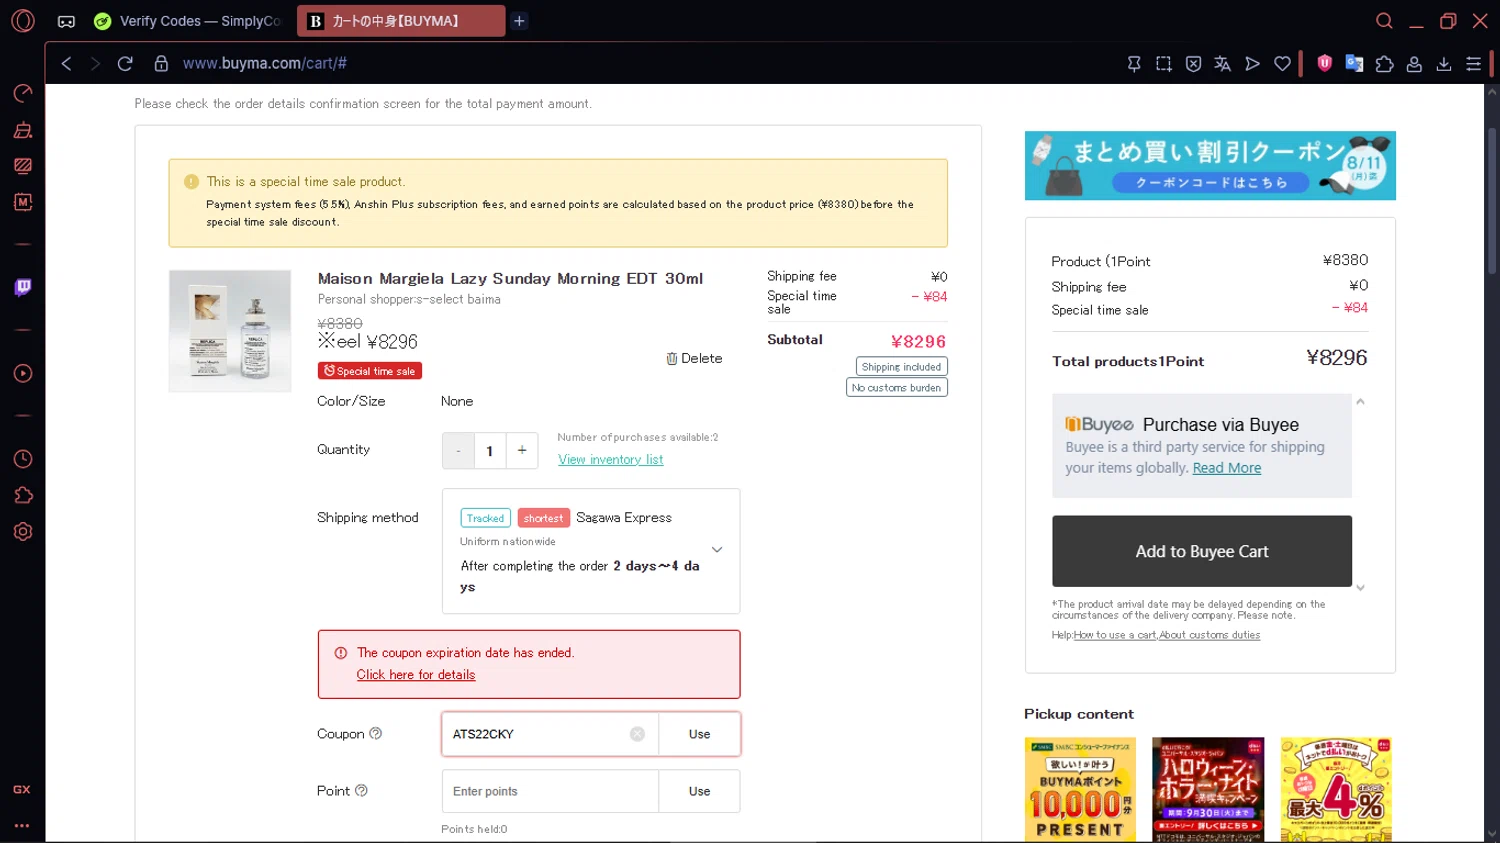
Task: Open the About customs duties link
Action: pos(1210,635)
